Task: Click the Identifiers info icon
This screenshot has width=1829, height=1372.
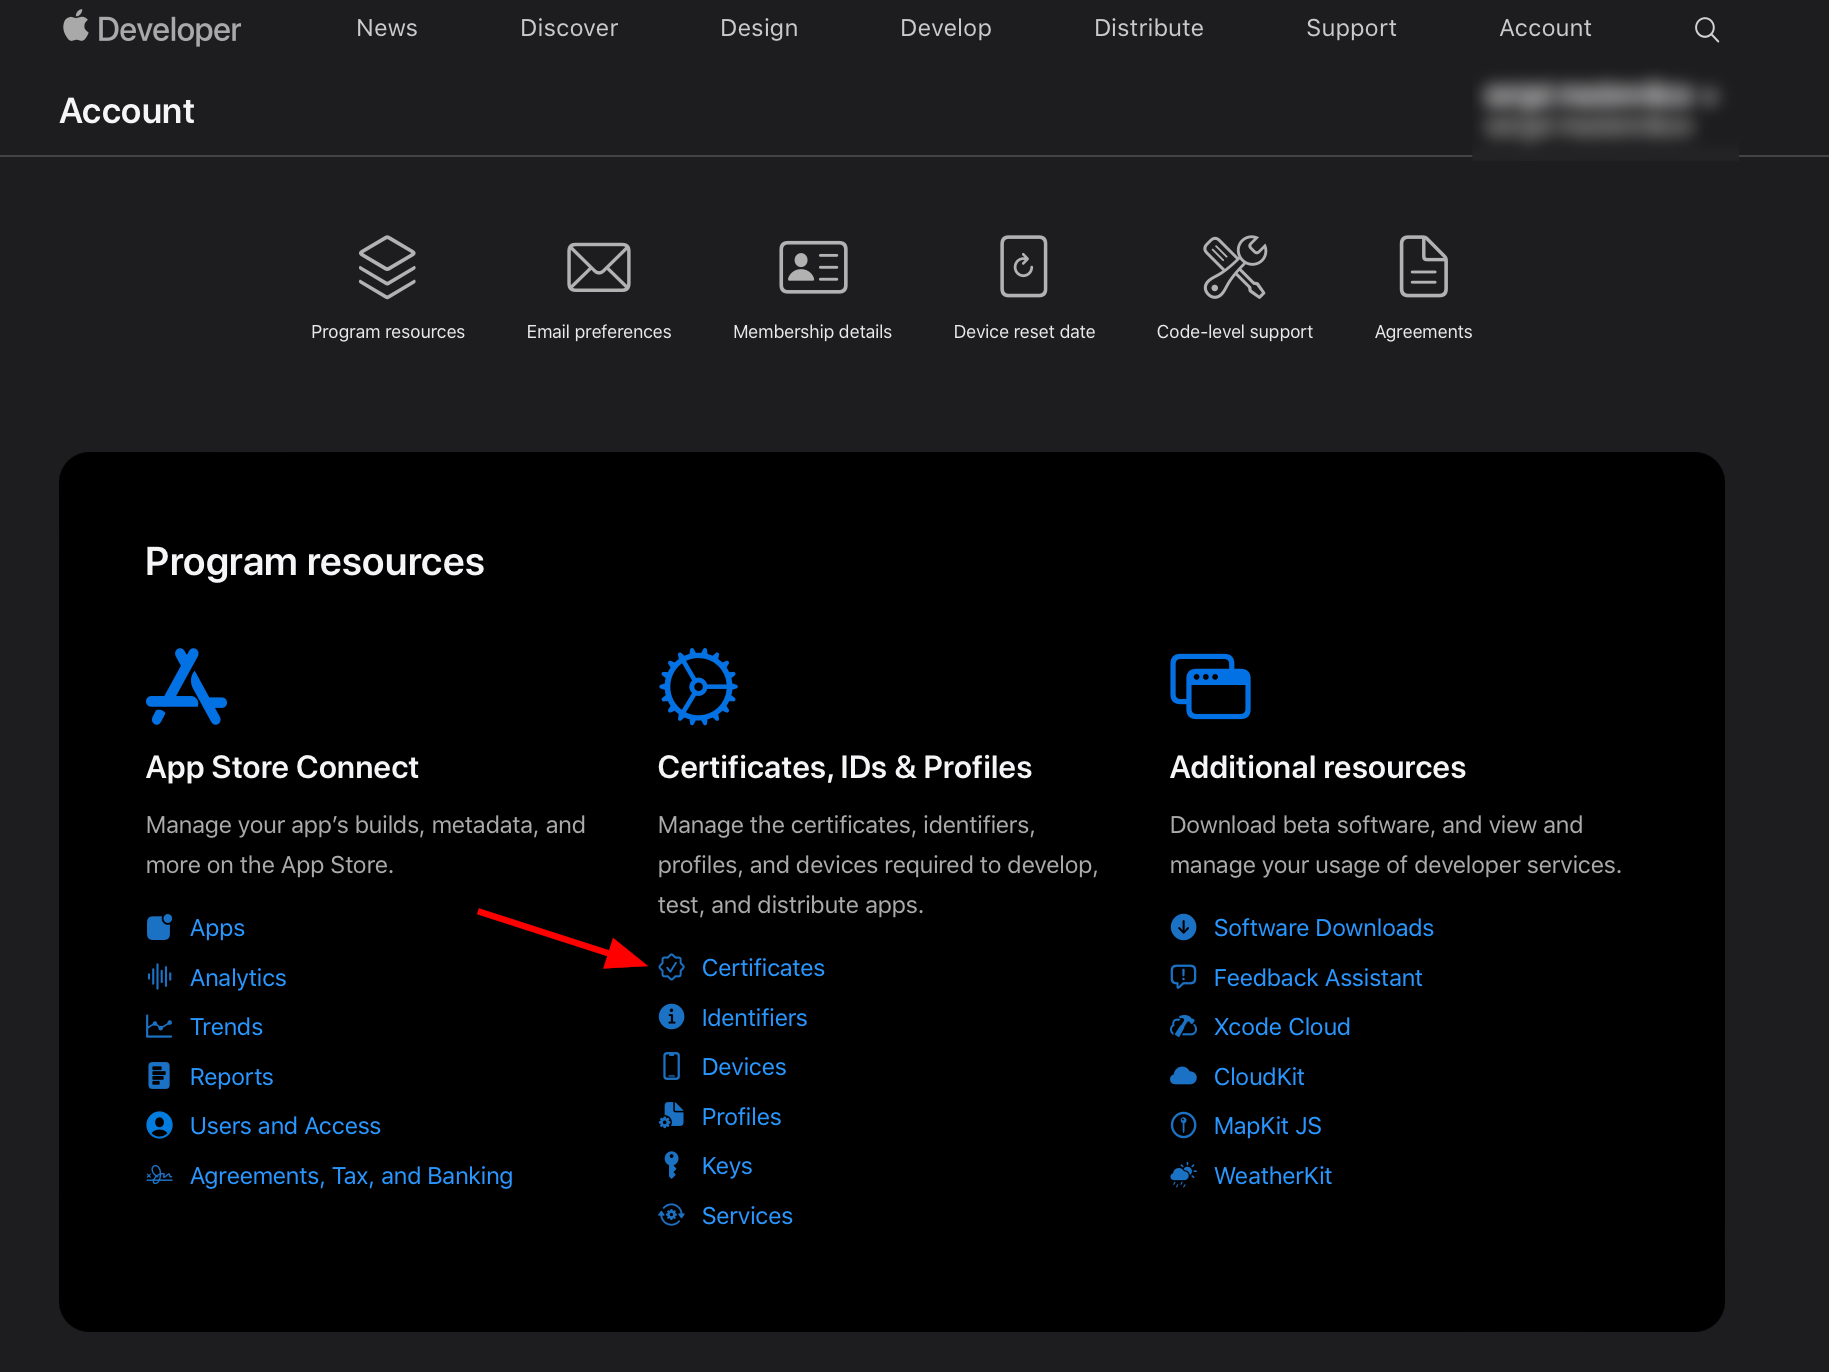Action: tap(672, 1017)
